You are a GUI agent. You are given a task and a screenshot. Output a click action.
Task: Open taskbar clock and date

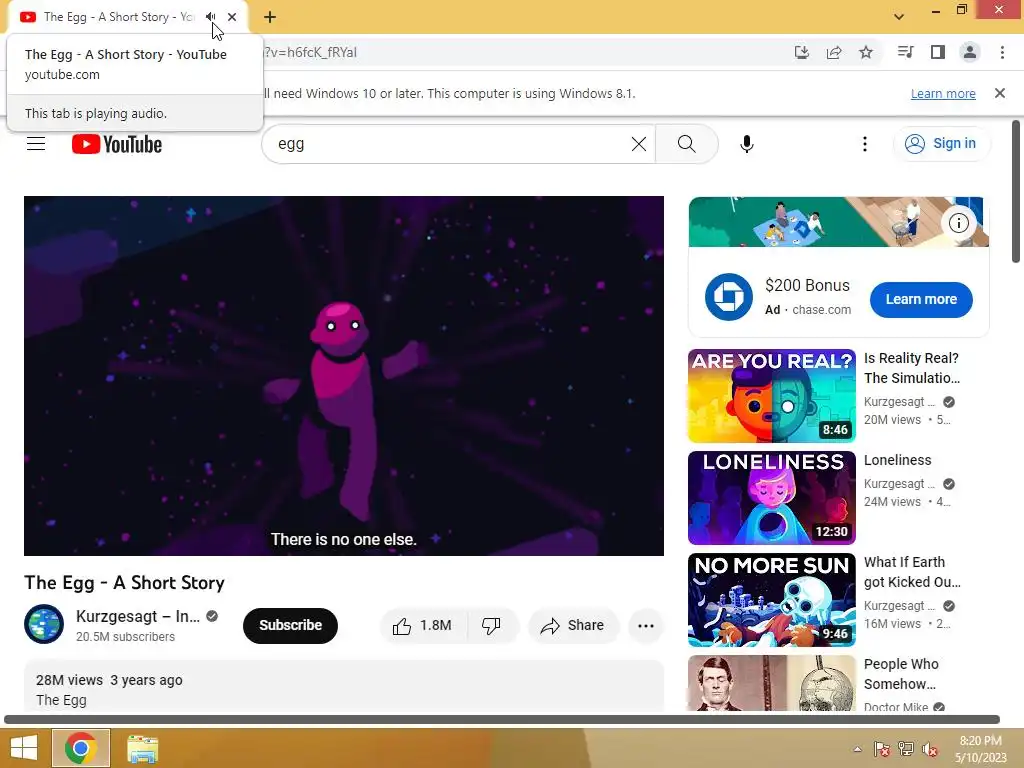(980, 749)
